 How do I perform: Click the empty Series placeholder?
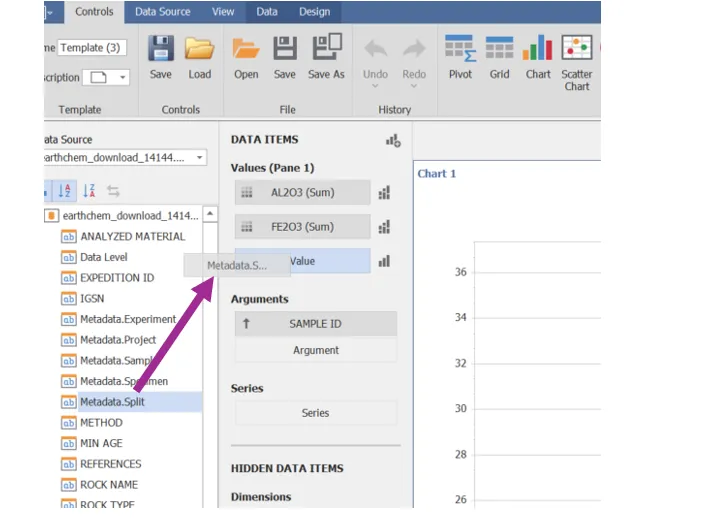click(x=316, y=413)
